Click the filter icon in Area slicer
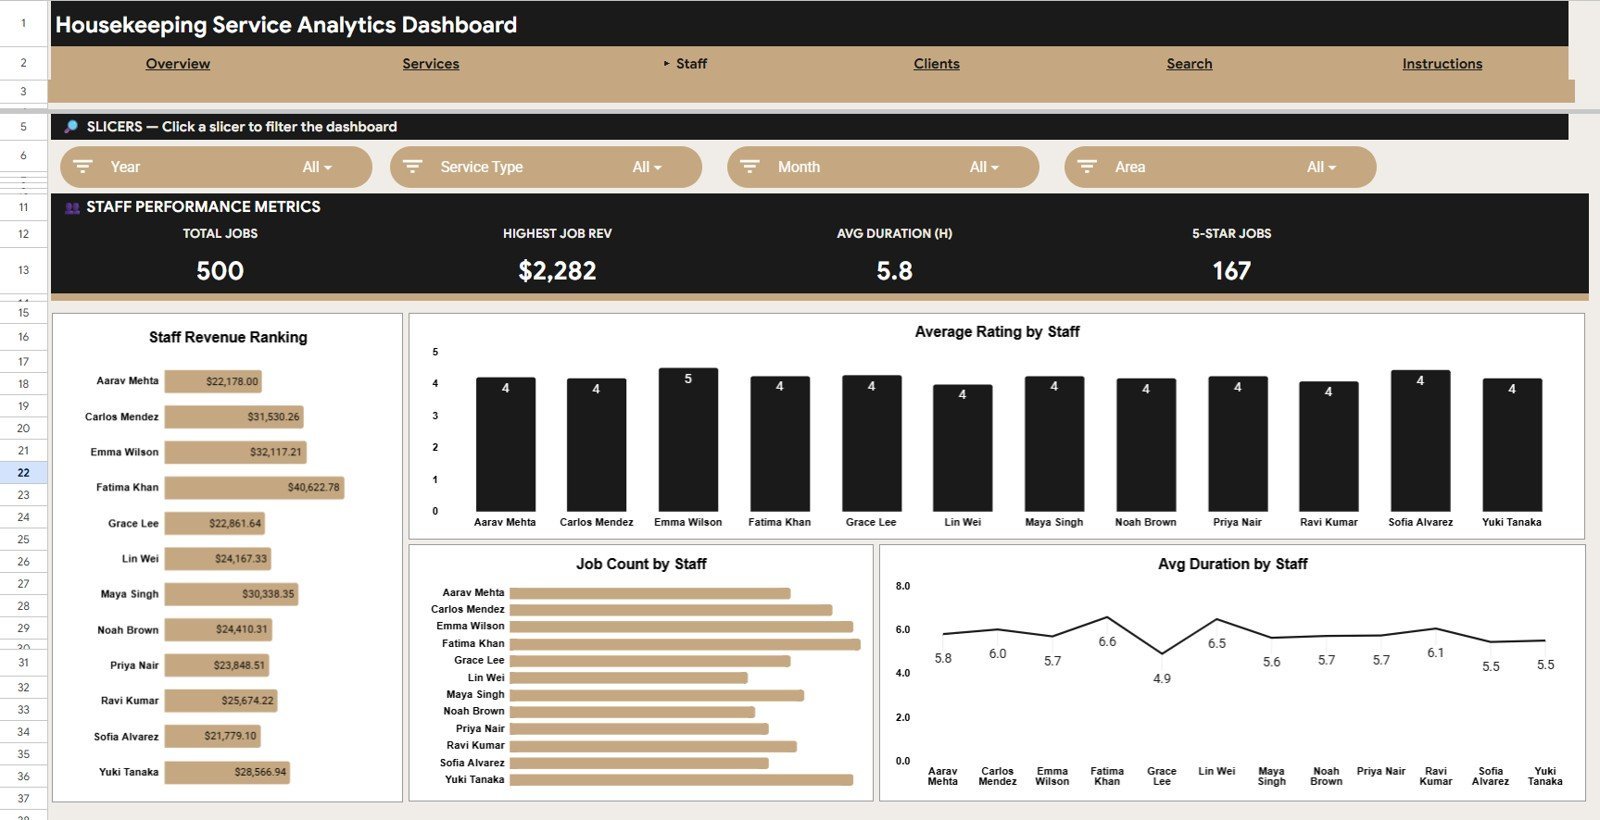The image size is (1600, 820). point(1087,166)
